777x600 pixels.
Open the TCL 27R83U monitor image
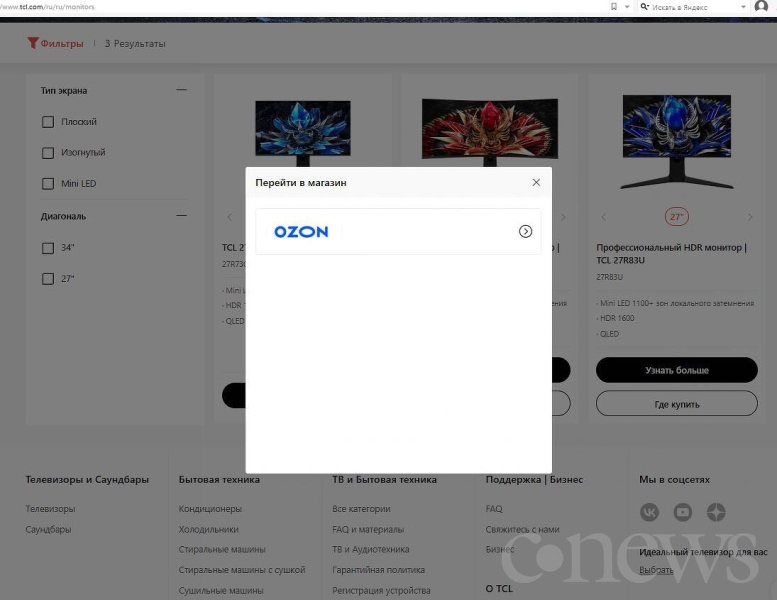click(676, 142)
